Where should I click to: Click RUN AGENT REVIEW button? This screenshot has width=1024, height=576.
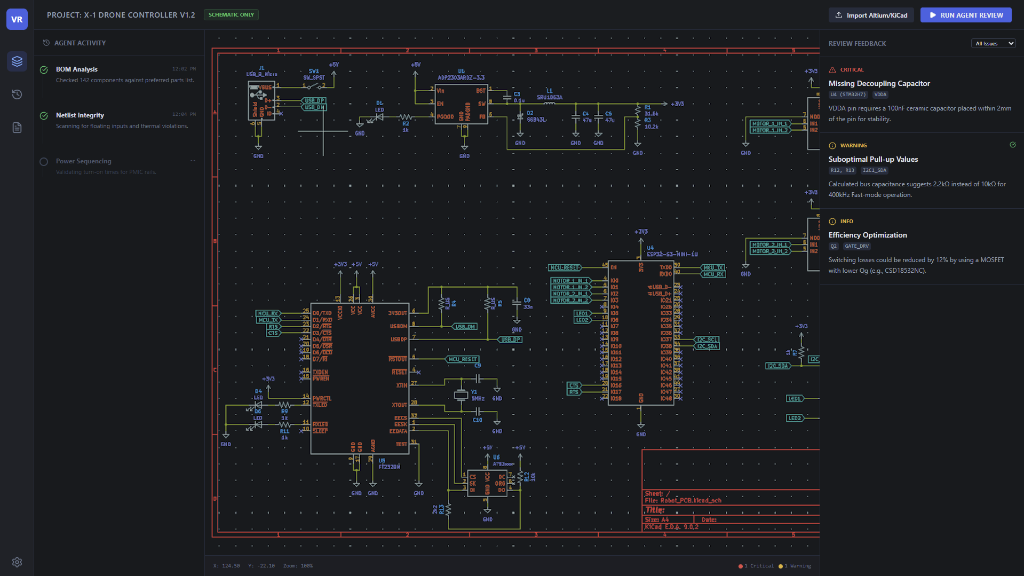point(966,15)
